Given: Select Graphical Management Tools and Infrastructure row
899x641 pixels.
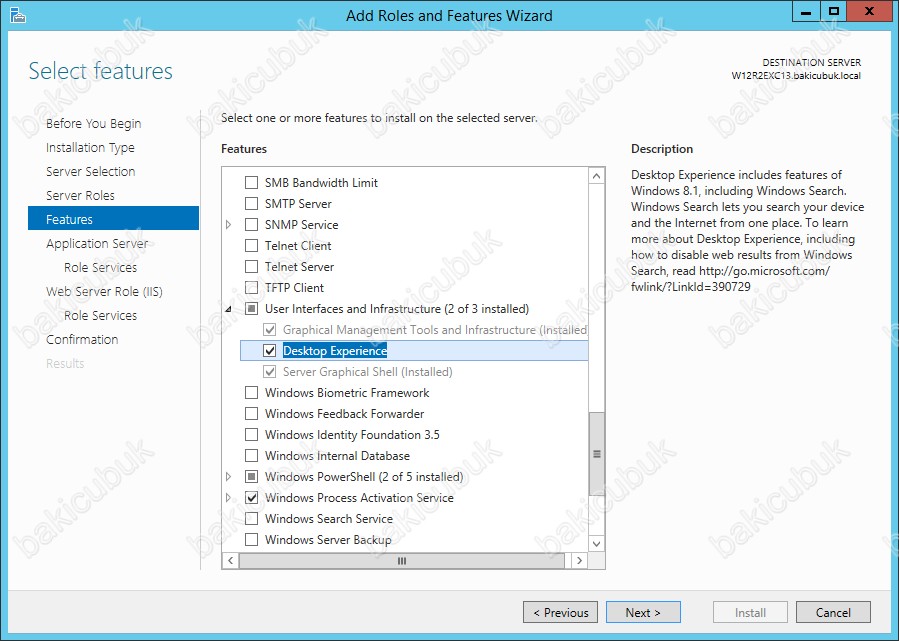Looking at the screenshot, I should point(435,330).
